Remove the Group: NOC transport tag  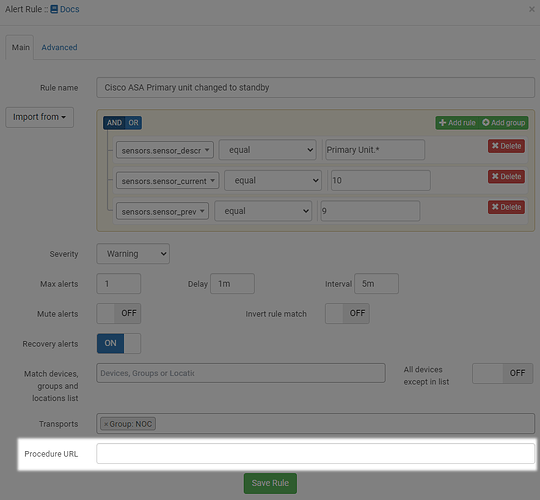pyautogui.click(x=106, y=424)
